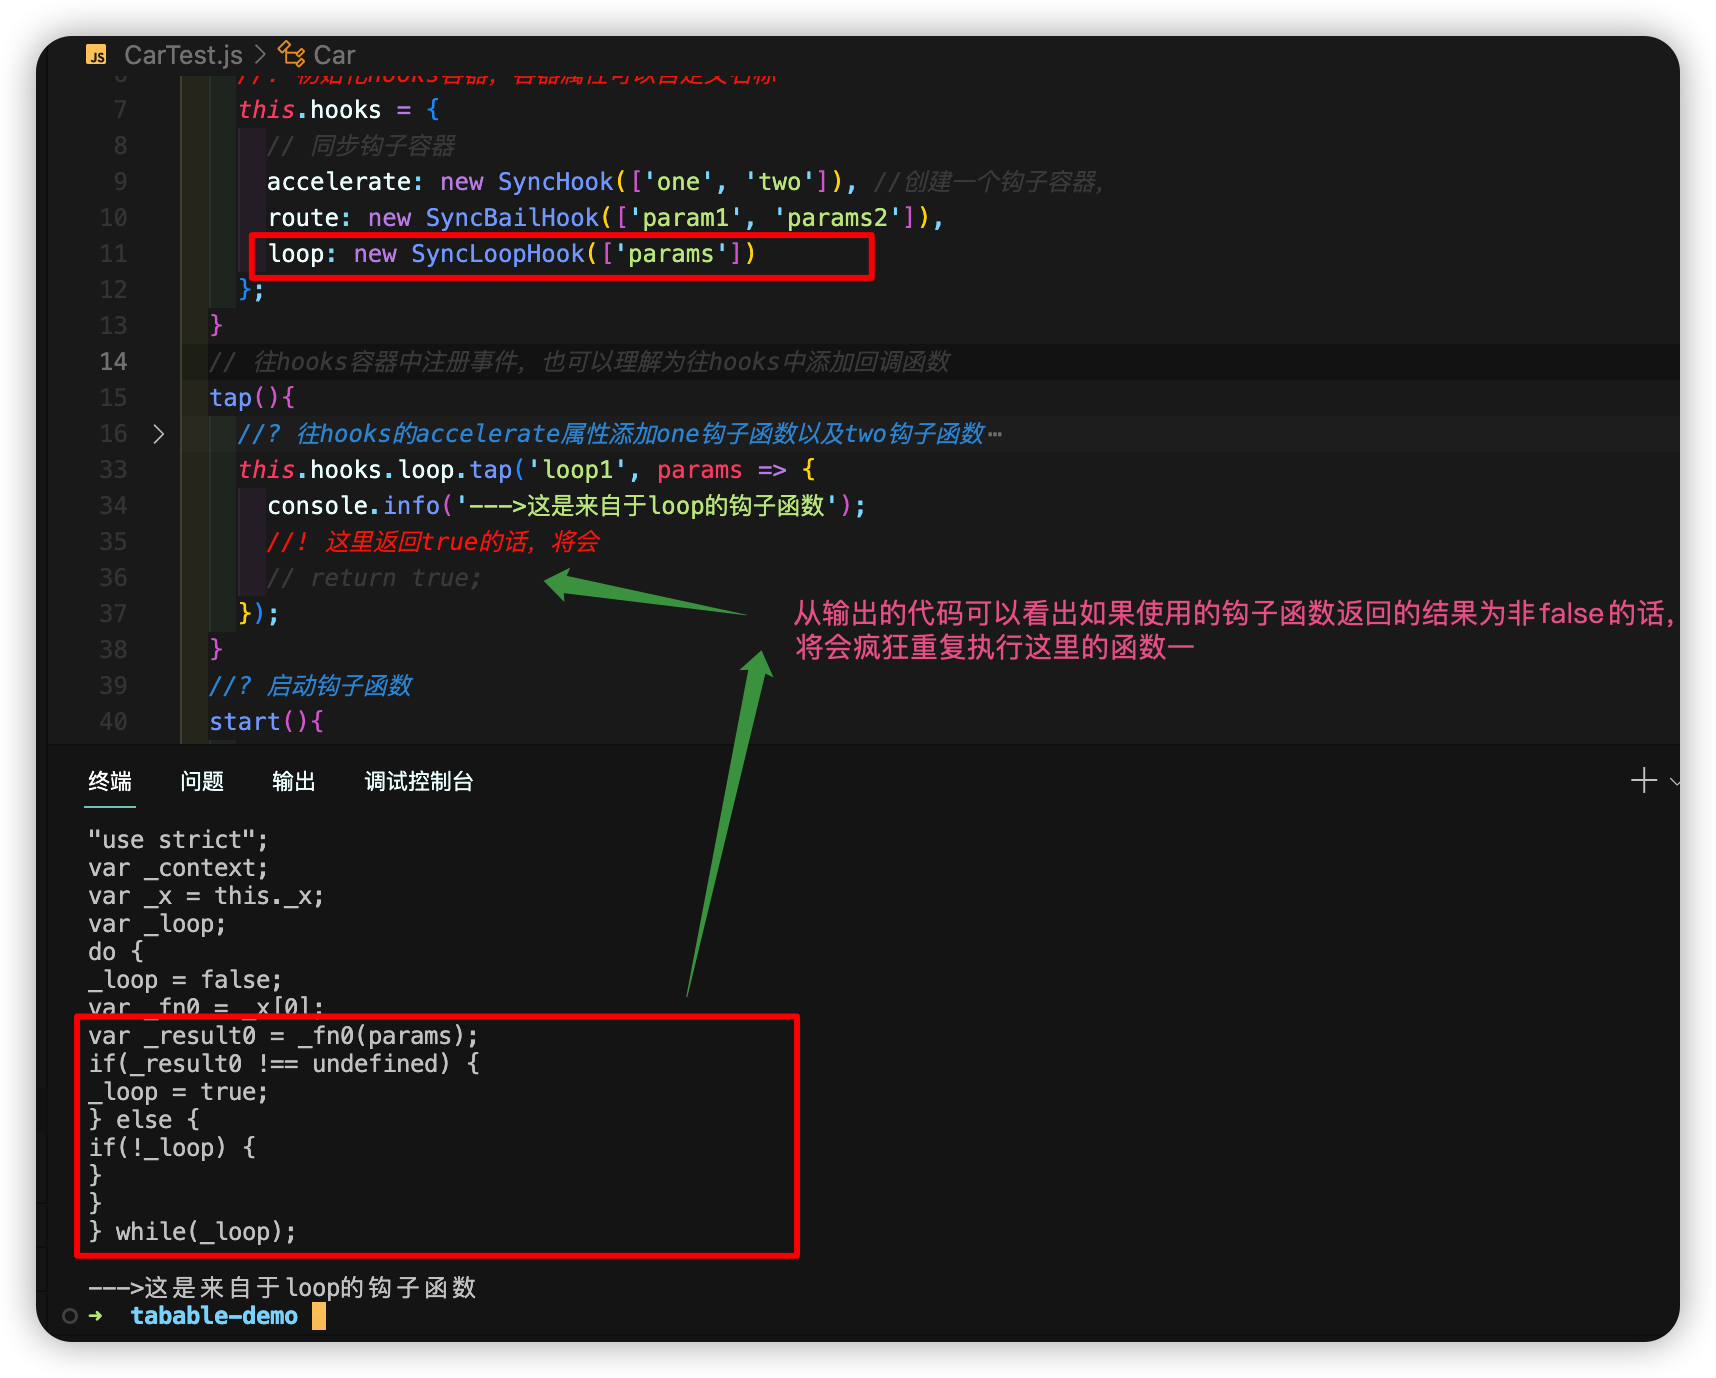Click the JS file icon in breadcrumb
Image resolution: width=1716 pixels, height=1378 pixels.
tap(97, 55)
